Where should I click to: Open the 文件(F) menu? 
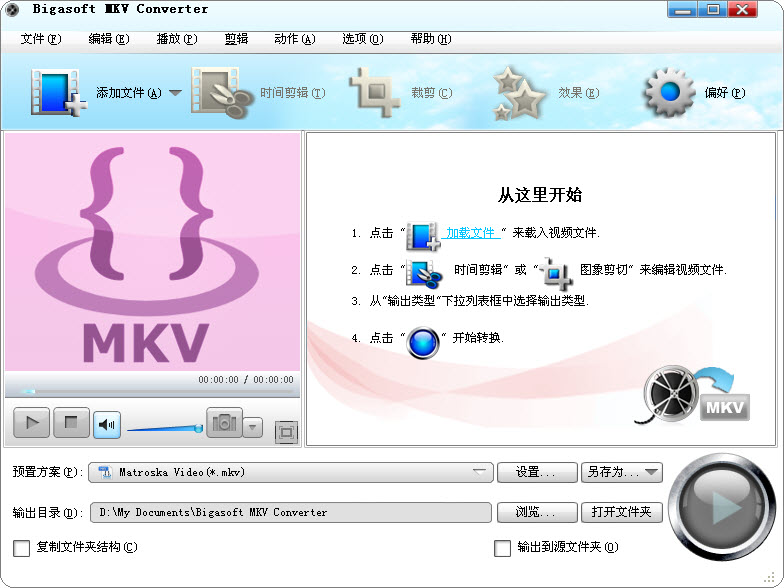click(40, 39)
